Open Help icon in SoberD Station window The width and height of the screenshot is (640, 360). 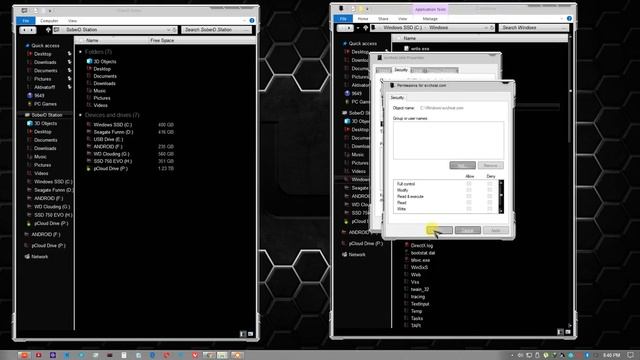click(x=252, y=20)
